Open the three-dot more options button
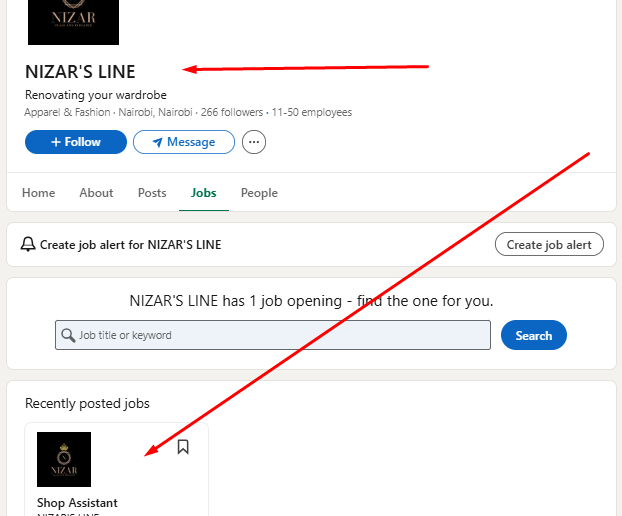 [254, 142]
